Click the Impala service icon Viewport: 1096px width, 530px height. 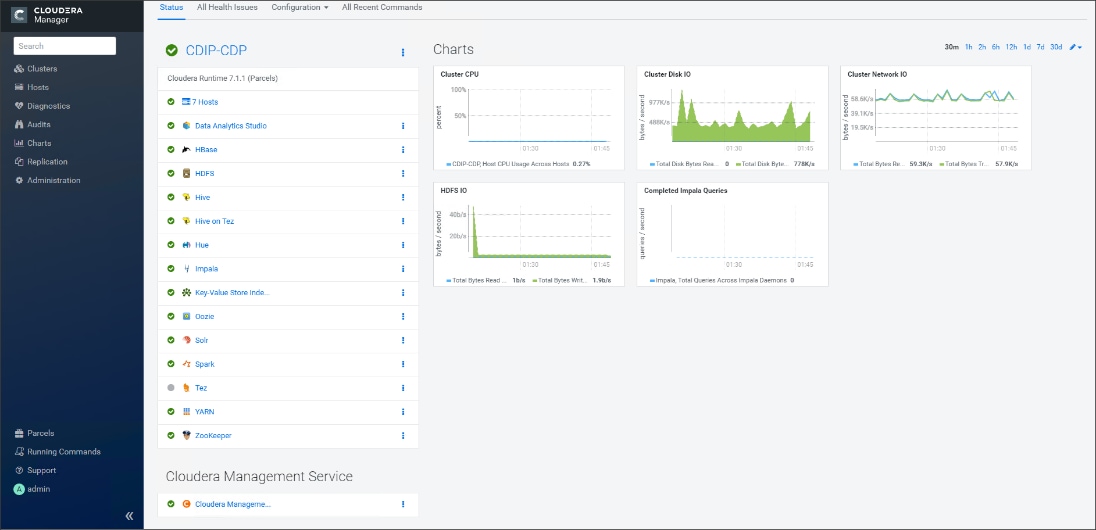coord(187,268)
